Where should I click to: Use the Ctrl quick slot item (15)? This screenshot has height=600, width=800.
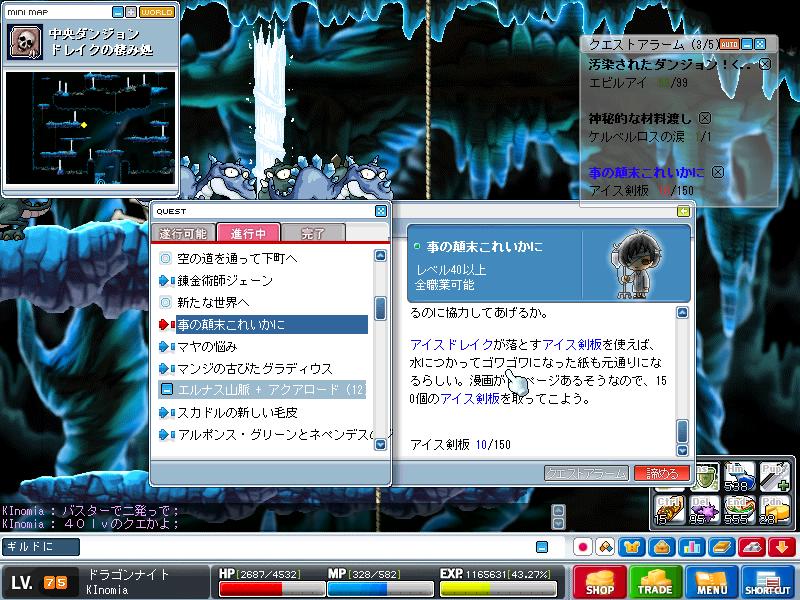tap(669, 509)
